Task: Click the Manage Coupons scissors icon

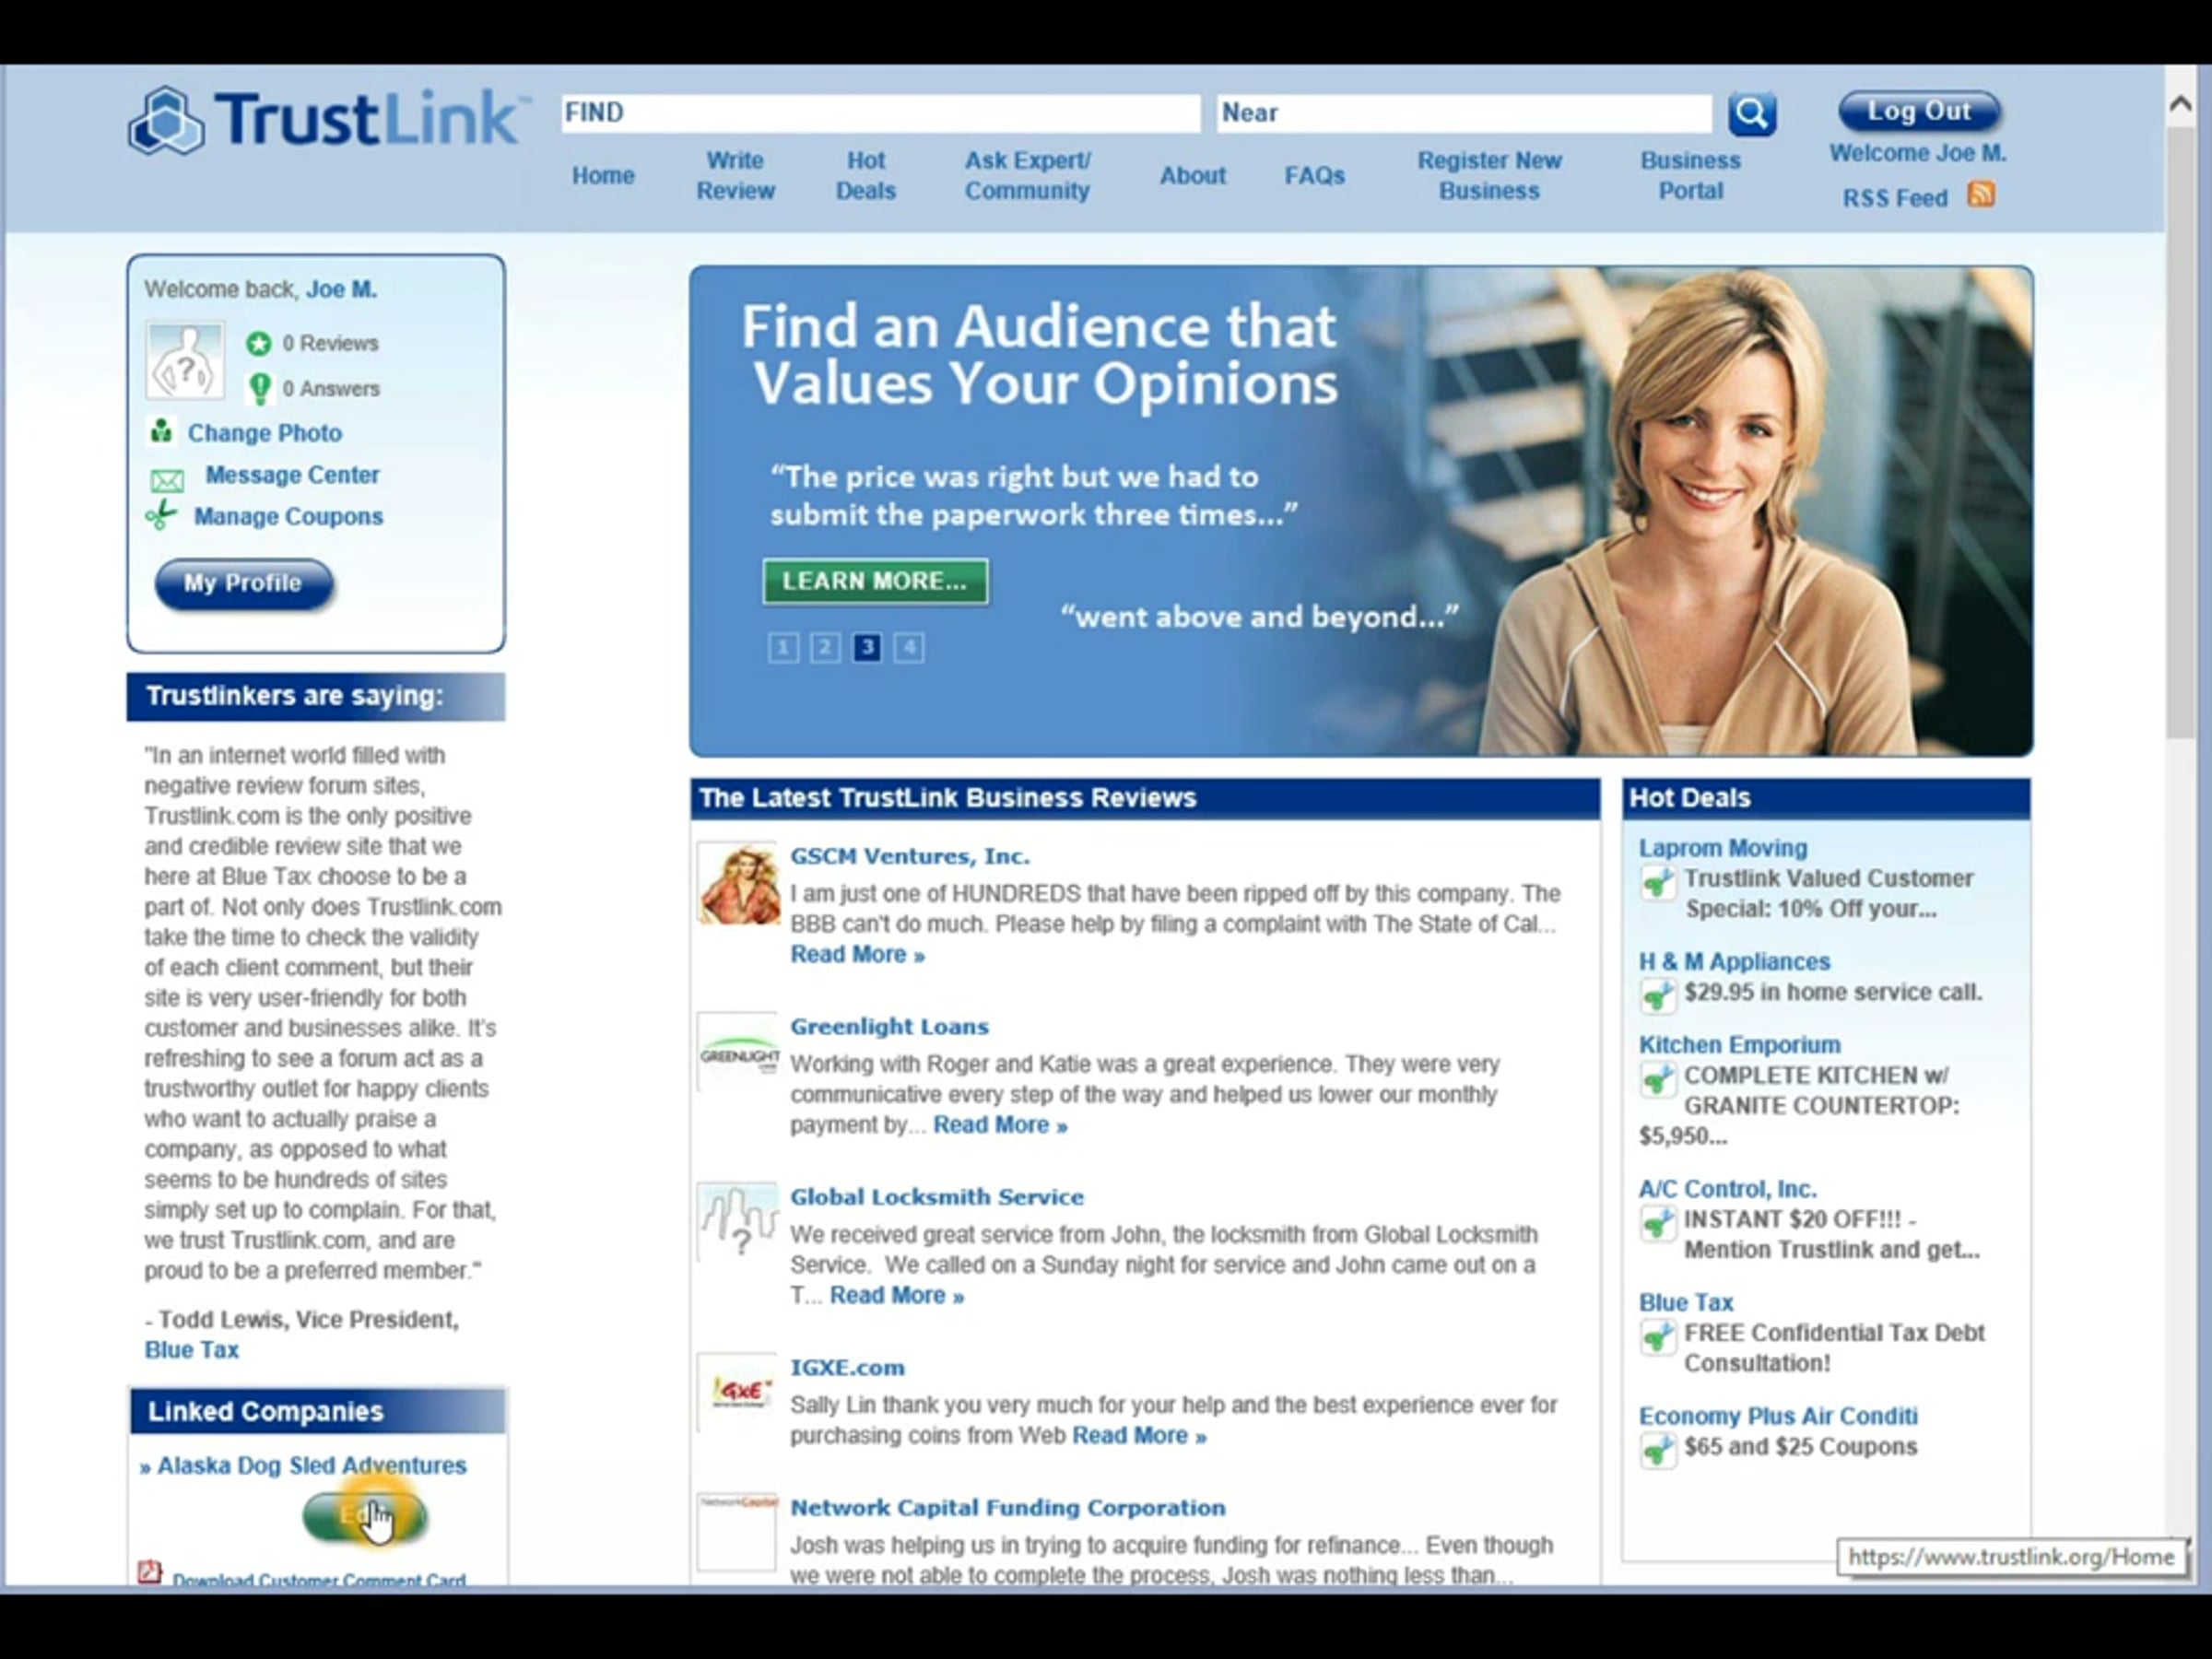Action: [x=161, y=516]
